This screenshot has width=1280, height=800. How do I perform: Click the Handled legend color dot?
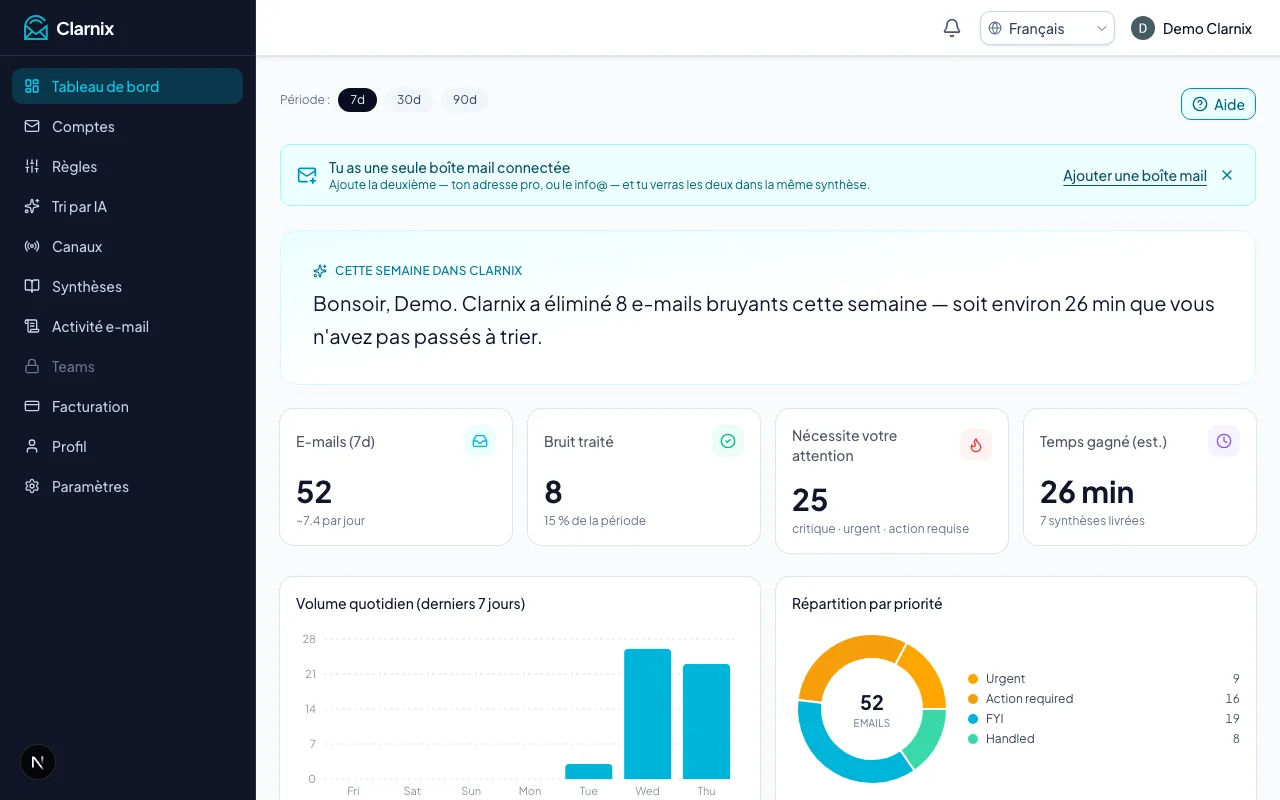pyautogui.click(x=973, y=739)
